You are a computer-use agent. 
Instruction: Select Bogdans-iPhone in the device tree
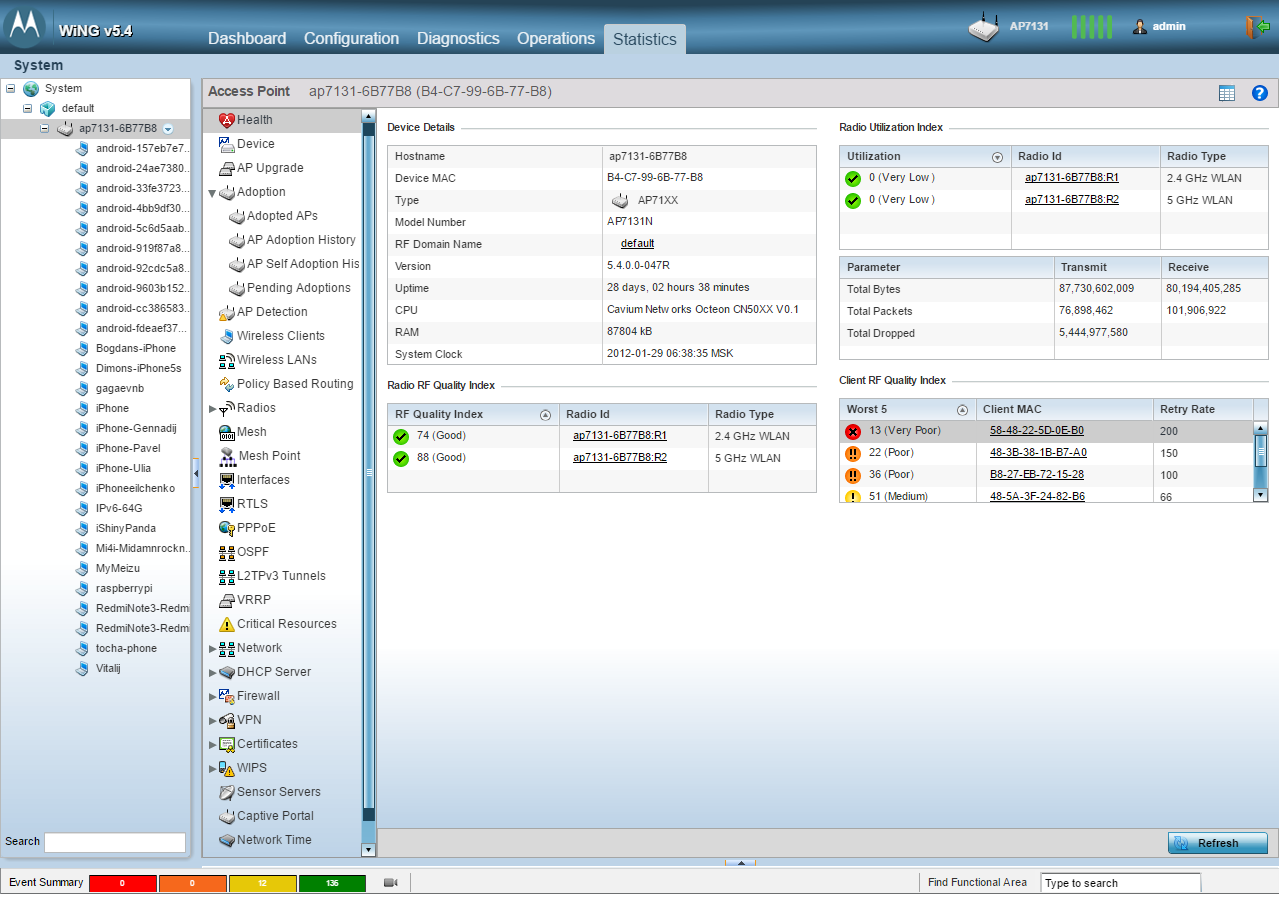(136, 348)
